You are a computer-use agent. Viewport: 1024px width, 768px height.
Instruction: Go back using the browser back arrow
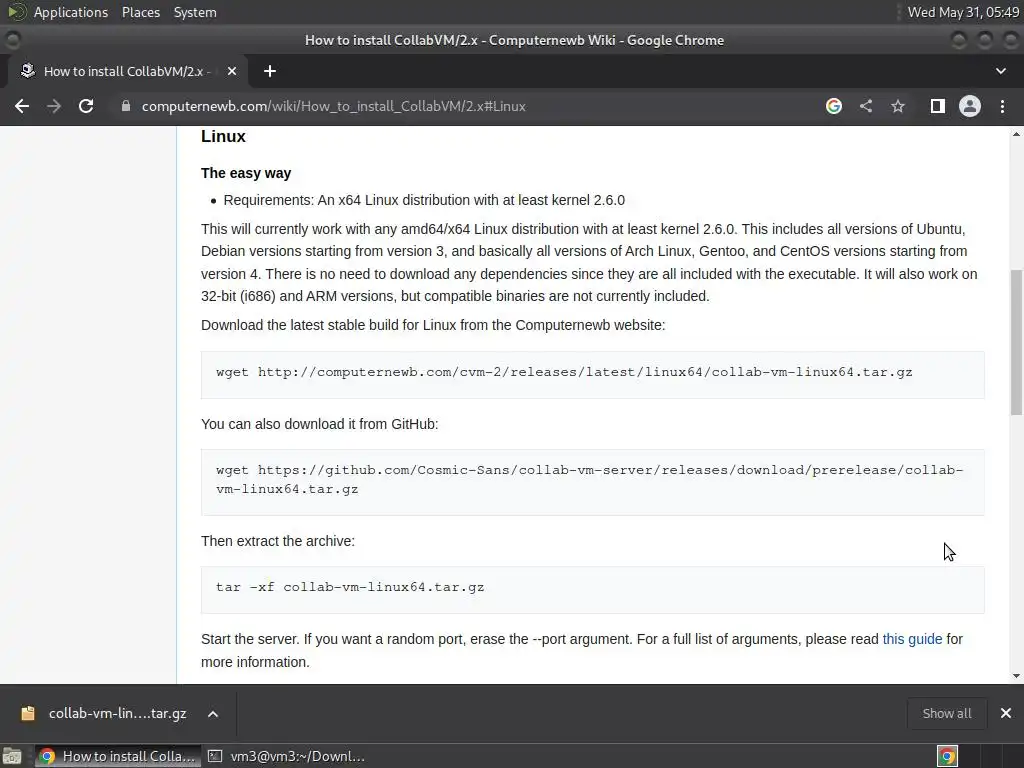(x=22, y=106)
